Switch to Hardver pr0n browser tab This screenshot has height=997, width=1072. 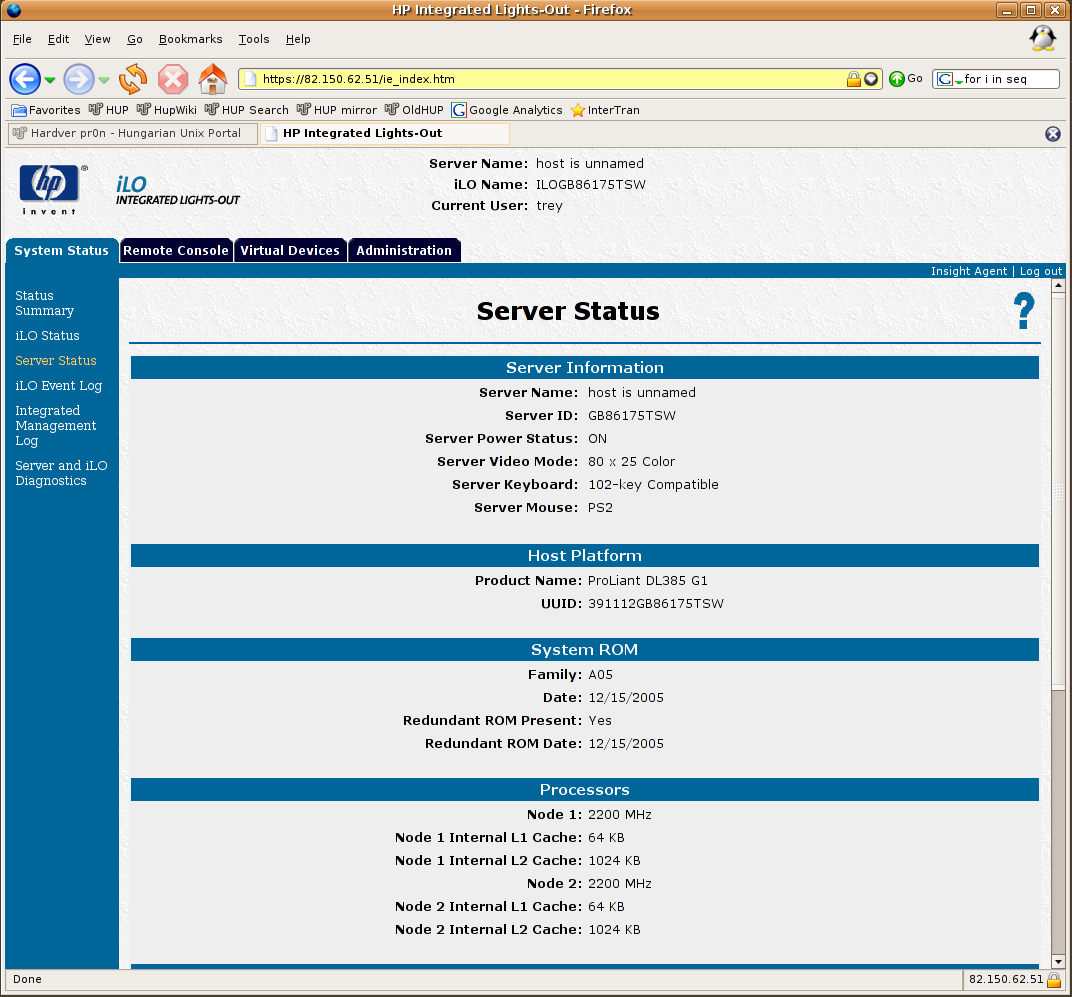133,133
